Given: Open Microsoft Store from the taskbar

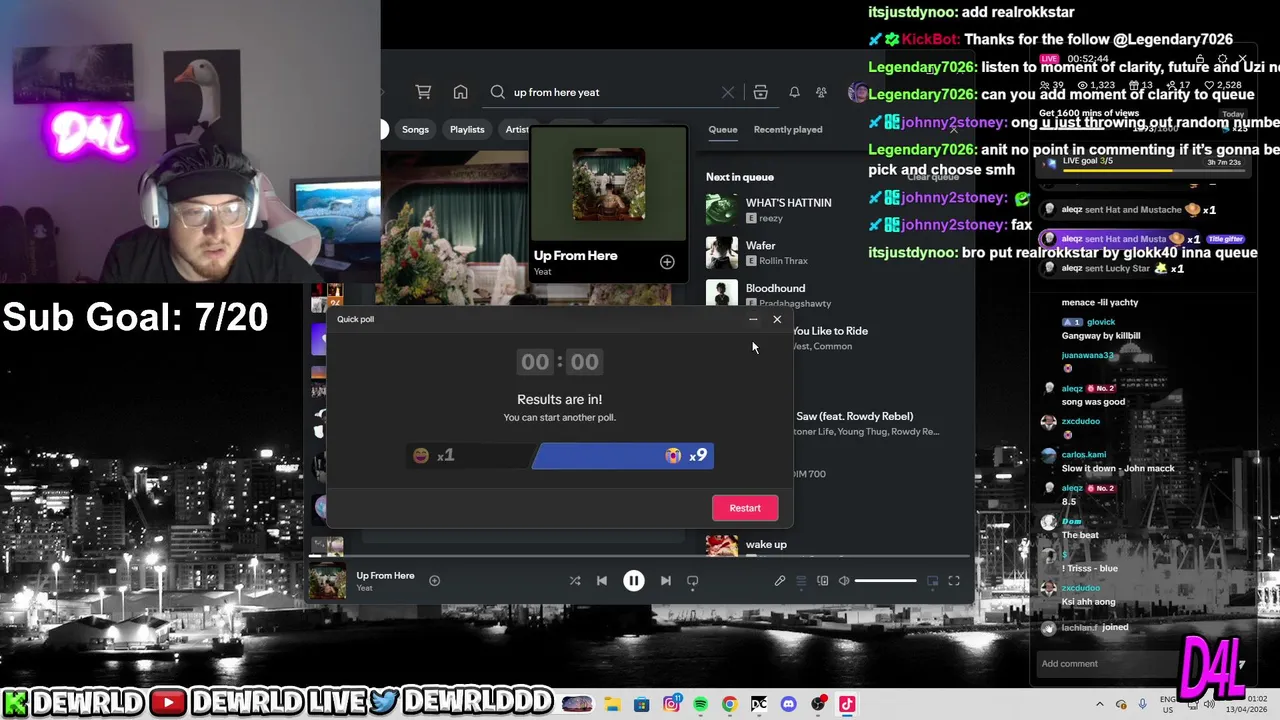Looking at the screenshot, I should pos(642,704).
